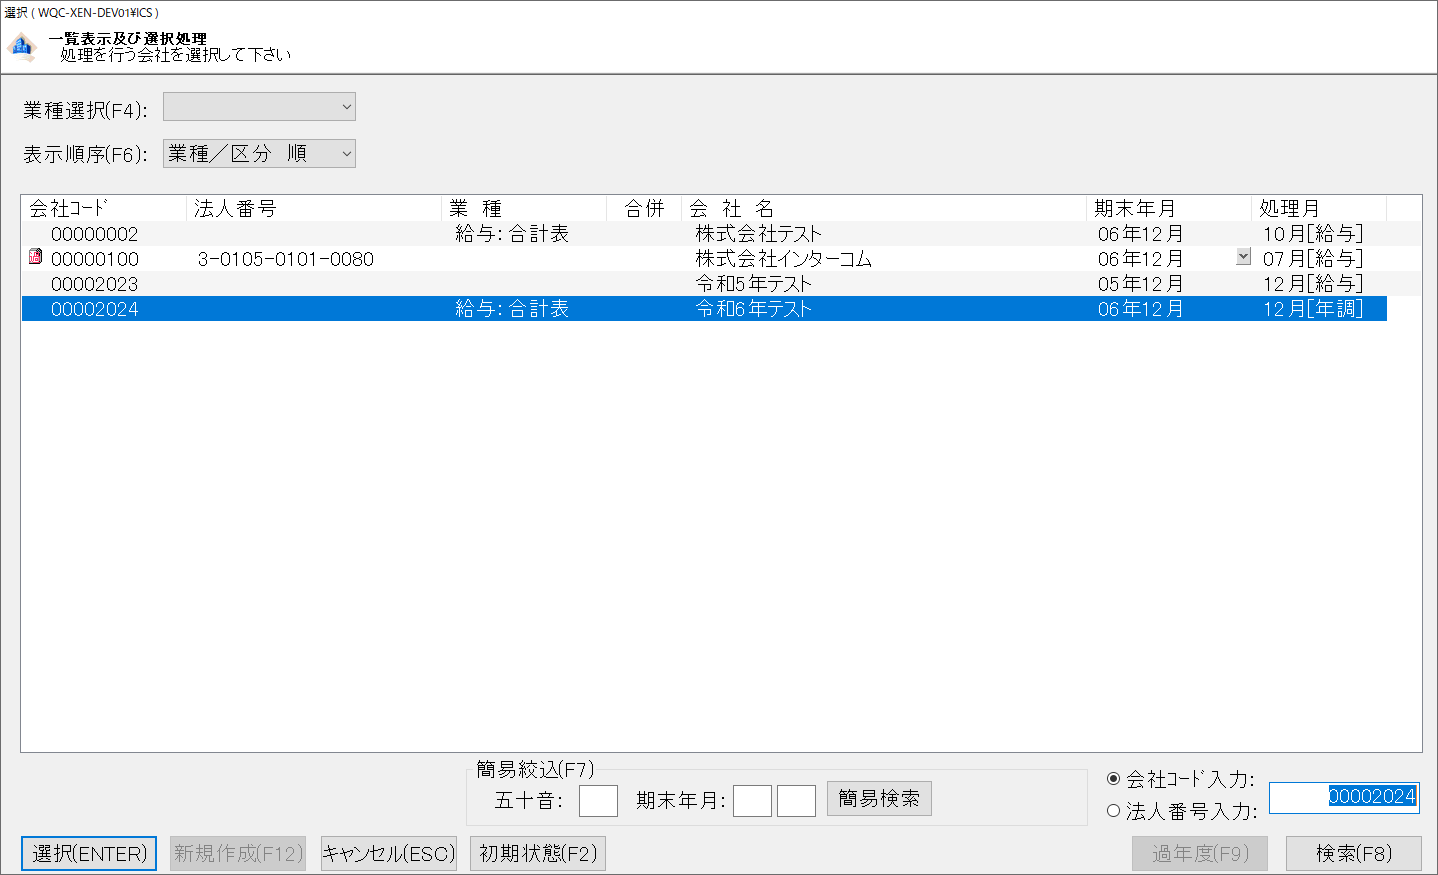Open the dropdown arrow in 株式会社インターコム row
The height and width of the screenshot is (875, 1438).
pos(1243,257)
